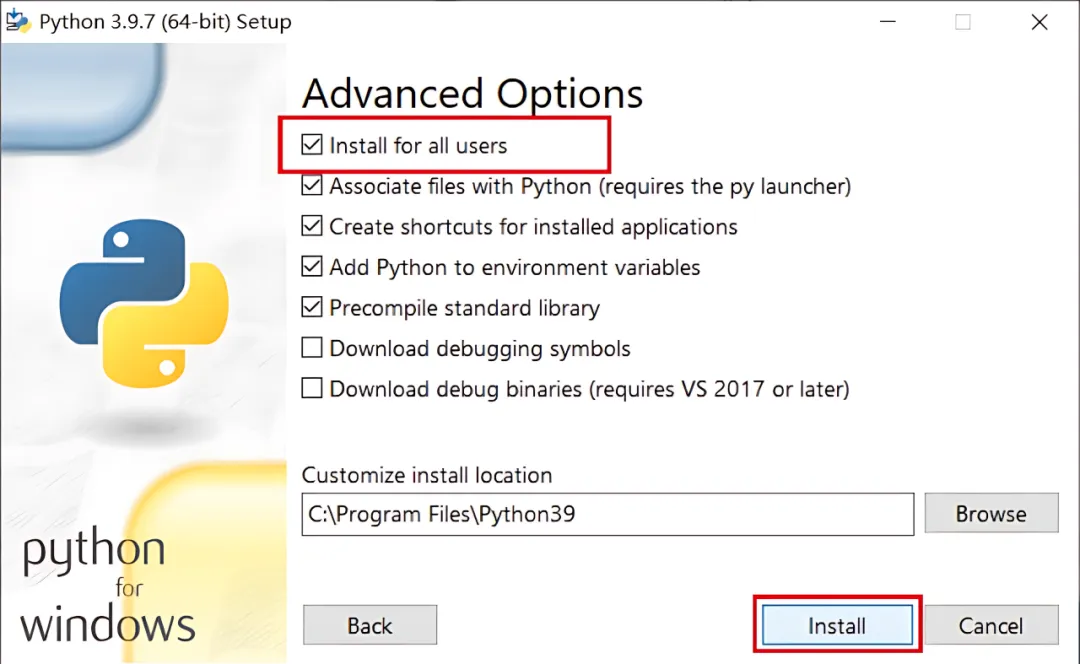
Task: Click the Customize install location label
Action: click(x=427, y=475)
